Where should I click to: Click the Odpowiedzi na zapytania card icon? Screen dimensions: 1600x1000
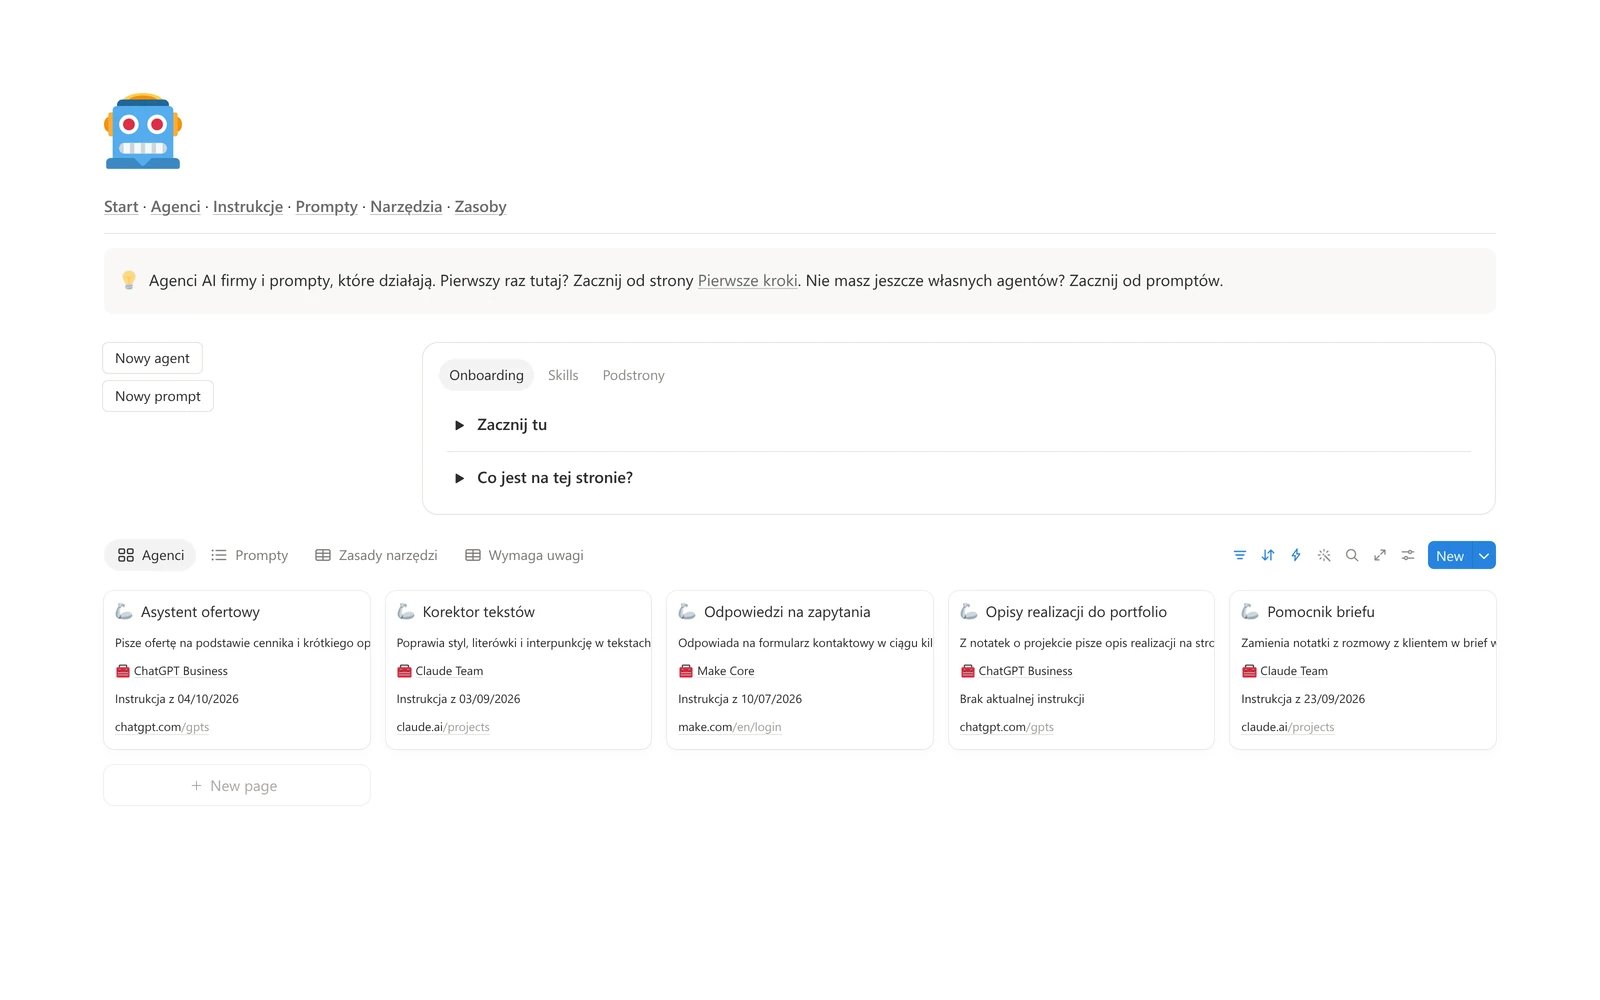coord(687,611)
